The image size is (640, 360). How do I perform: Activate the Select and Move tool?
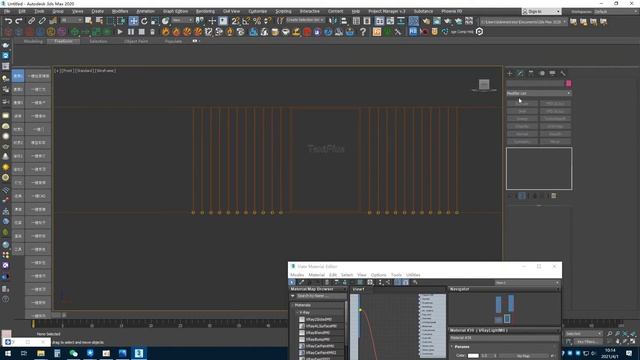pyautogui.click(x=133, y=21)
